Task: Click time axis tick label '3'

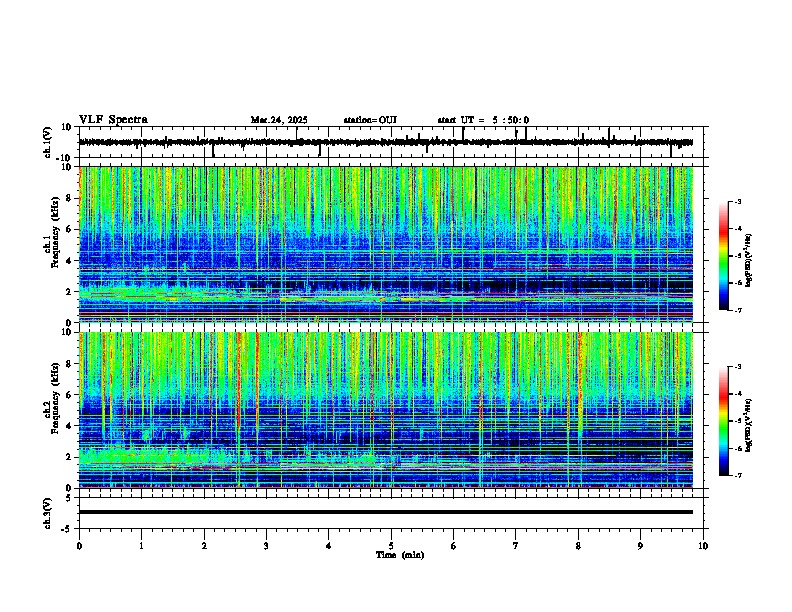Action: [x=266, y=546]
